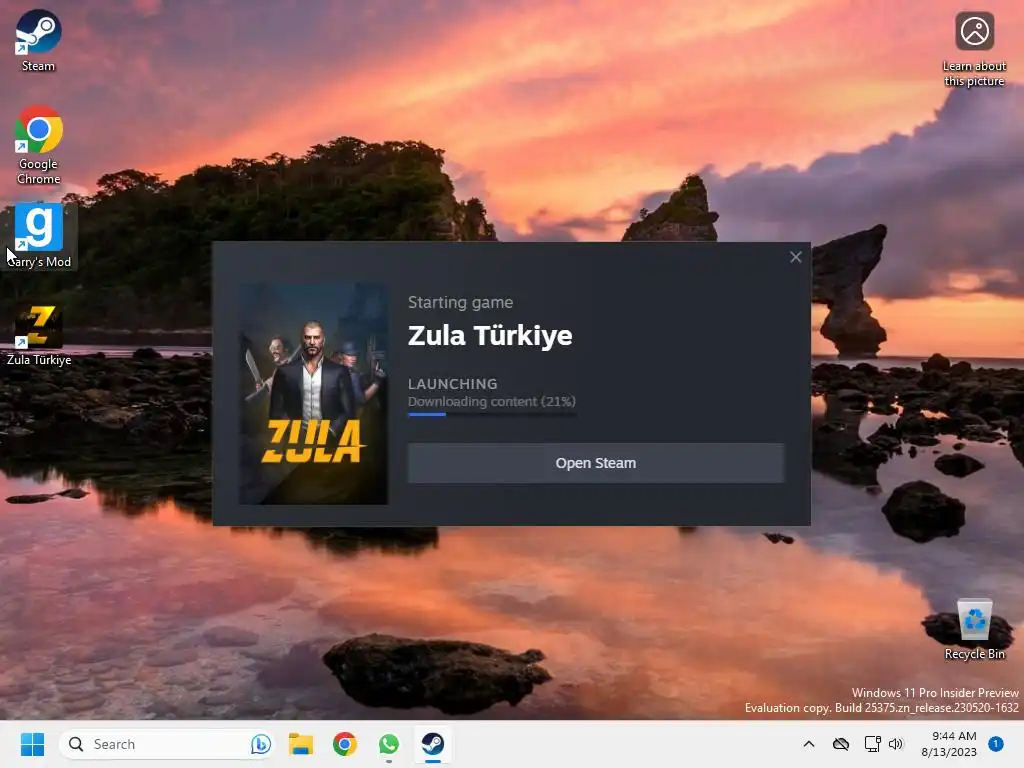Open the clock showing 9:44 AM
Viewport: 1024px width, 768px height.
point(949,744)
